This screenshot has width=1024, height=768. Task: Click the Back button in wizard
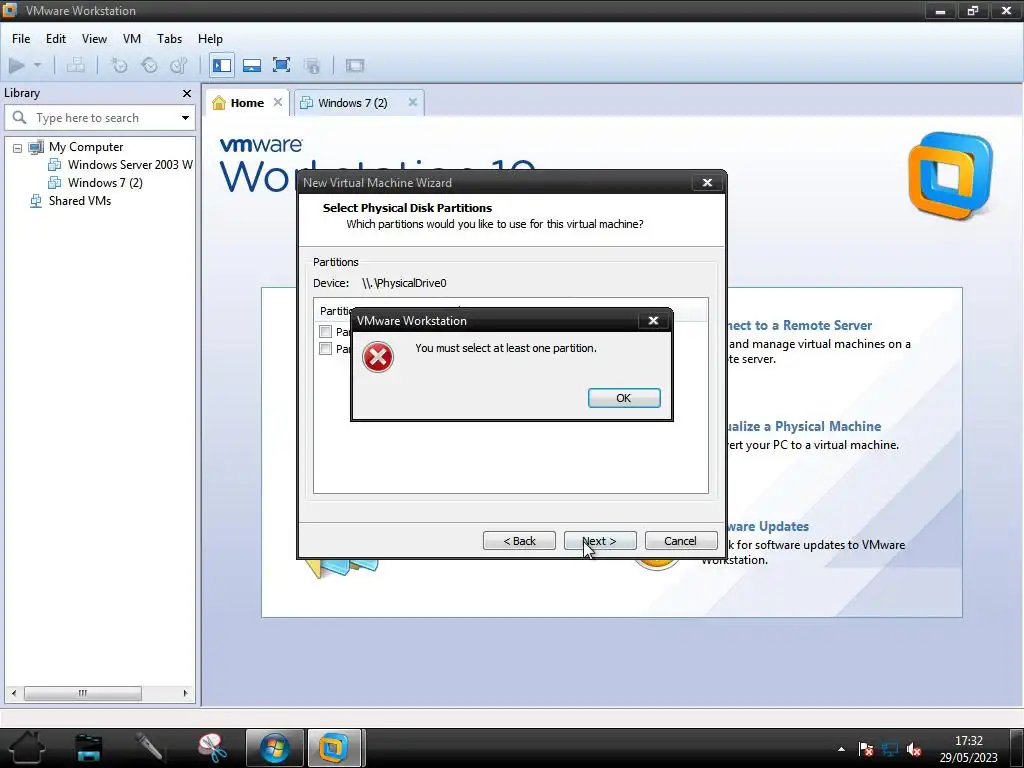519,541
